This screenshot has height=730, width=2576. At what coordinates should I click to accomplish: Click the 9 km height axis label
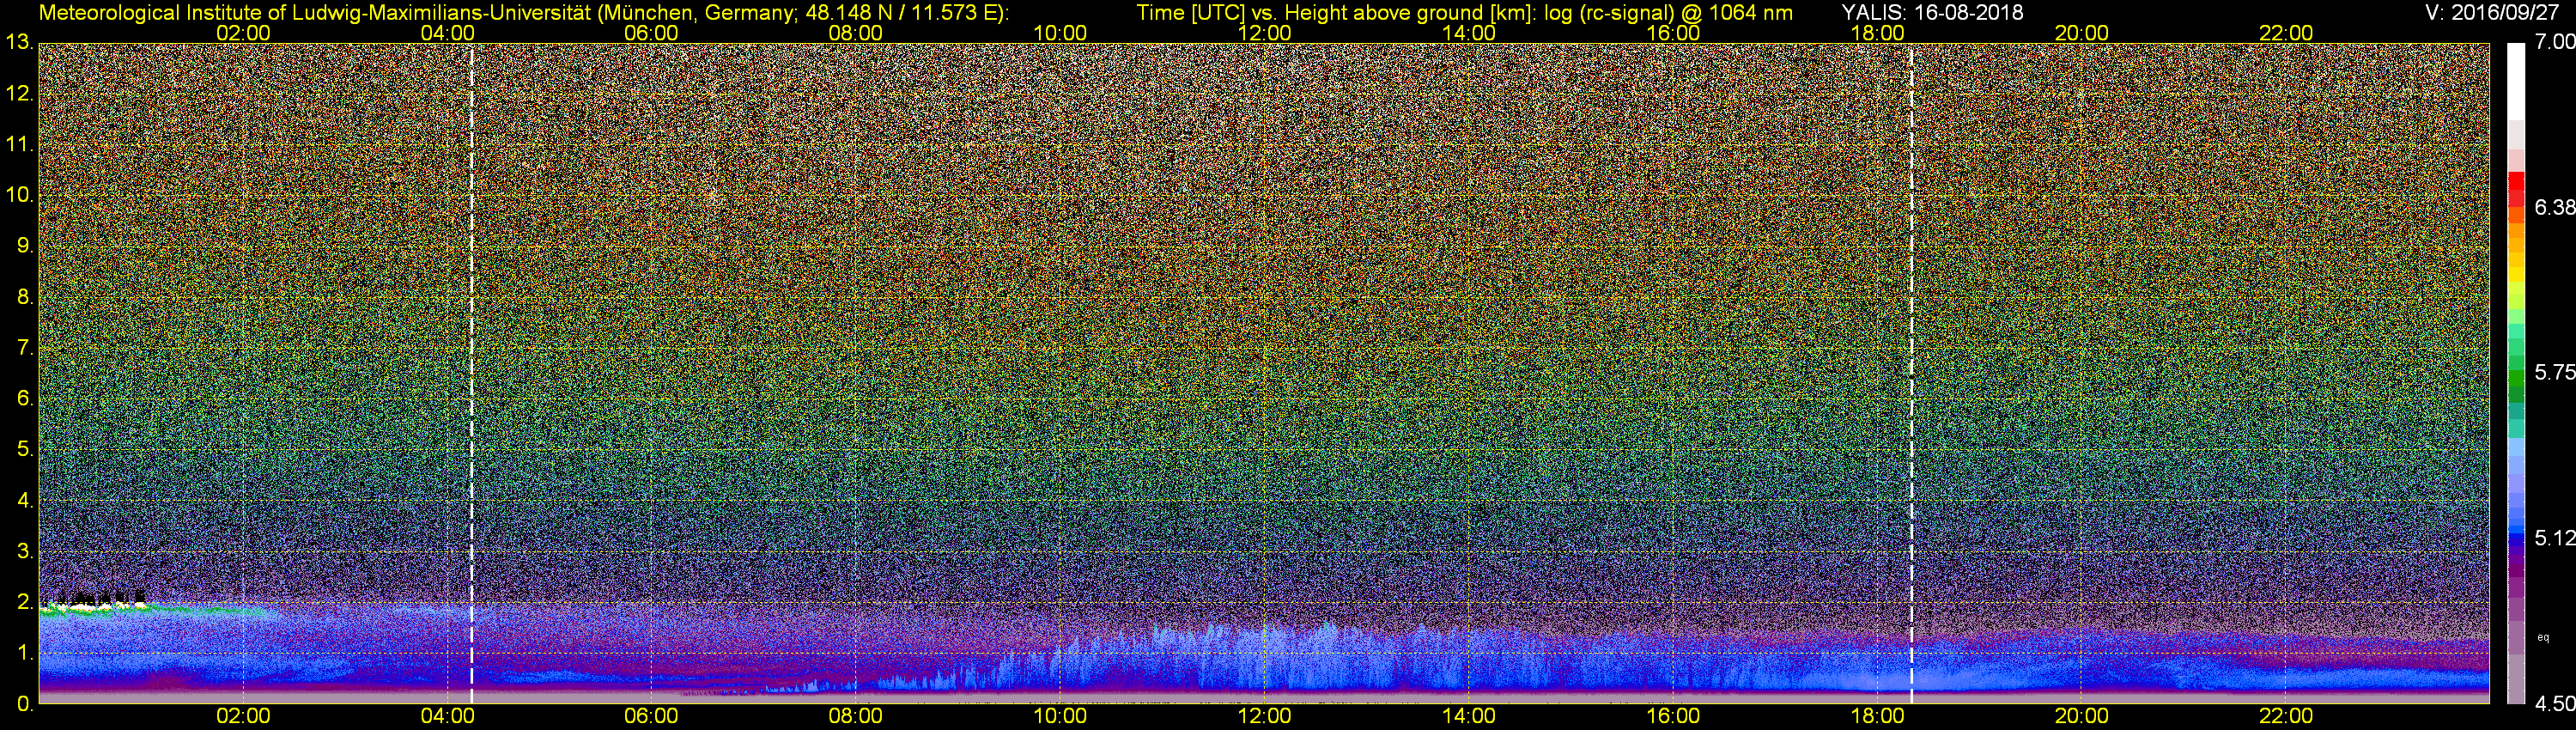[x=24, y=246]
